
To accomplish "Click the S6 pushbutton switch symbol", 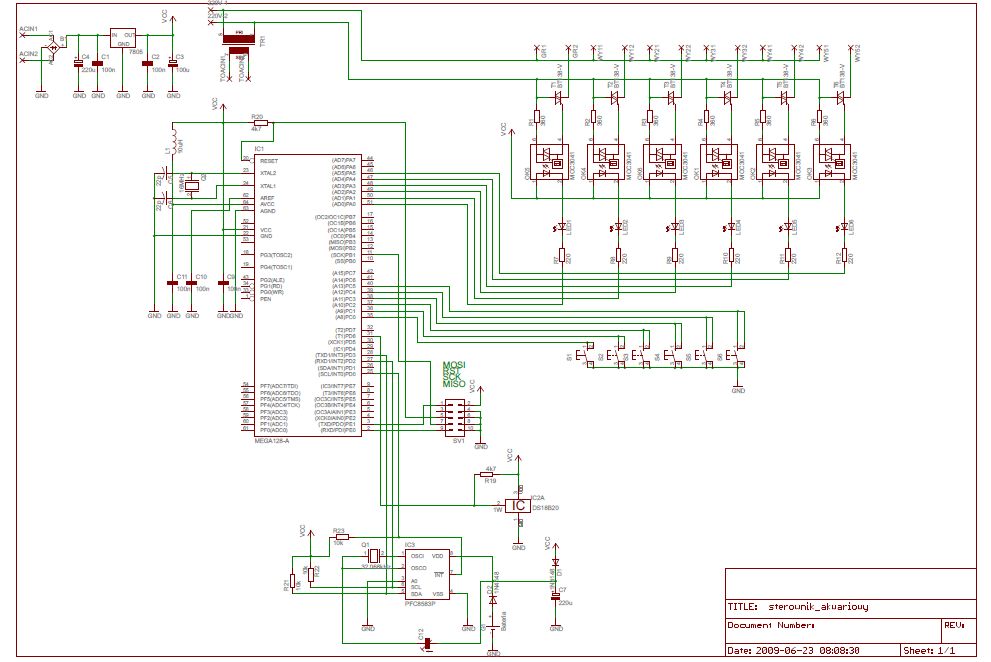I will [x=736, y=355].
